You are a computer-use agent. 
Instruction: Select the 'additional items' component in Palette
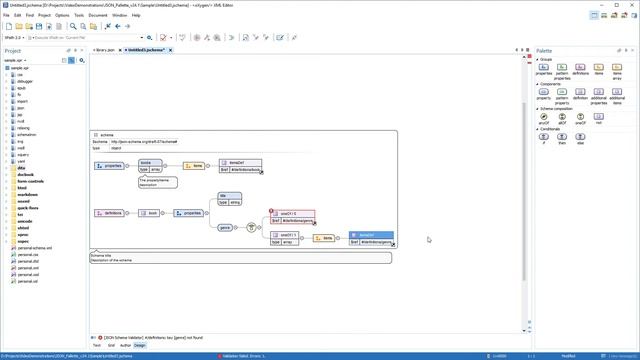click(x=617, y=97)
